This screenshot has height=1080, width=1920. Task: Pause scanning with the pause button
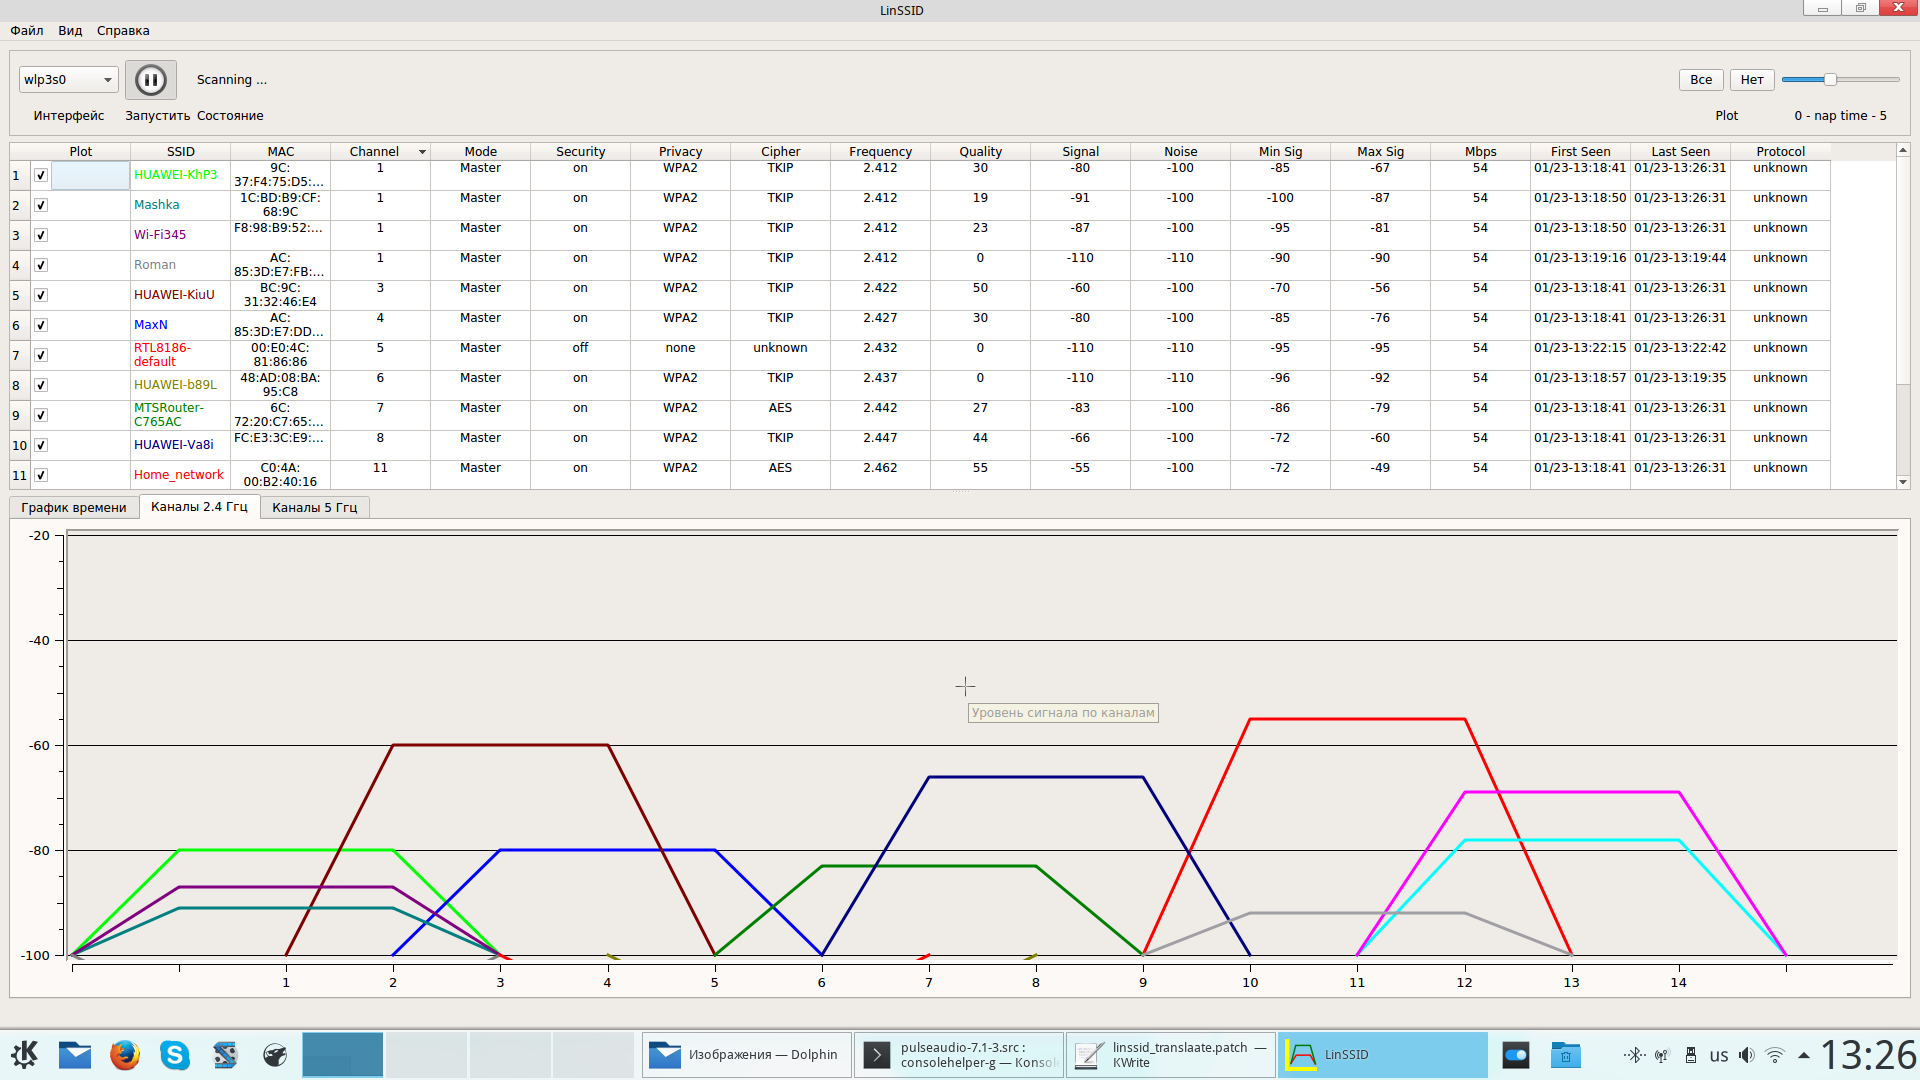tap(151, 80)
